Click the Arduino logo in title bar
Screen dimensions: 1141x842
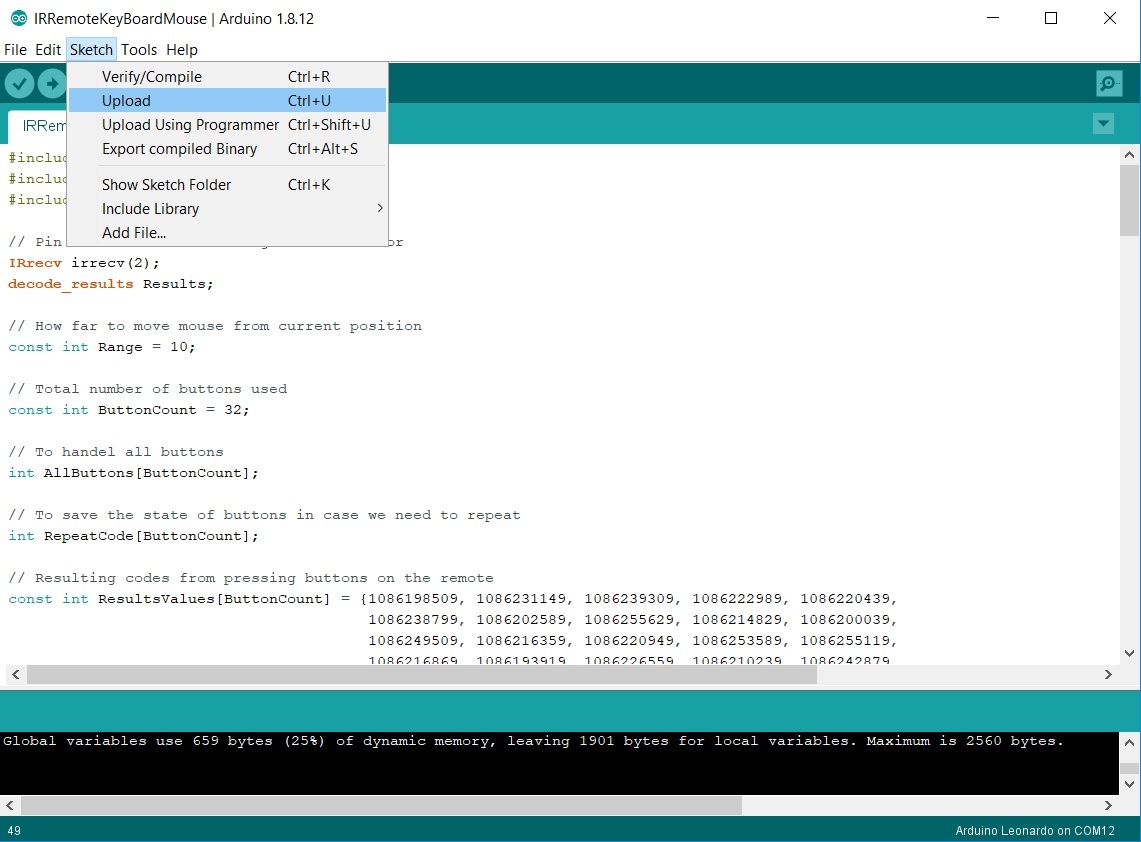coord(19,18)
